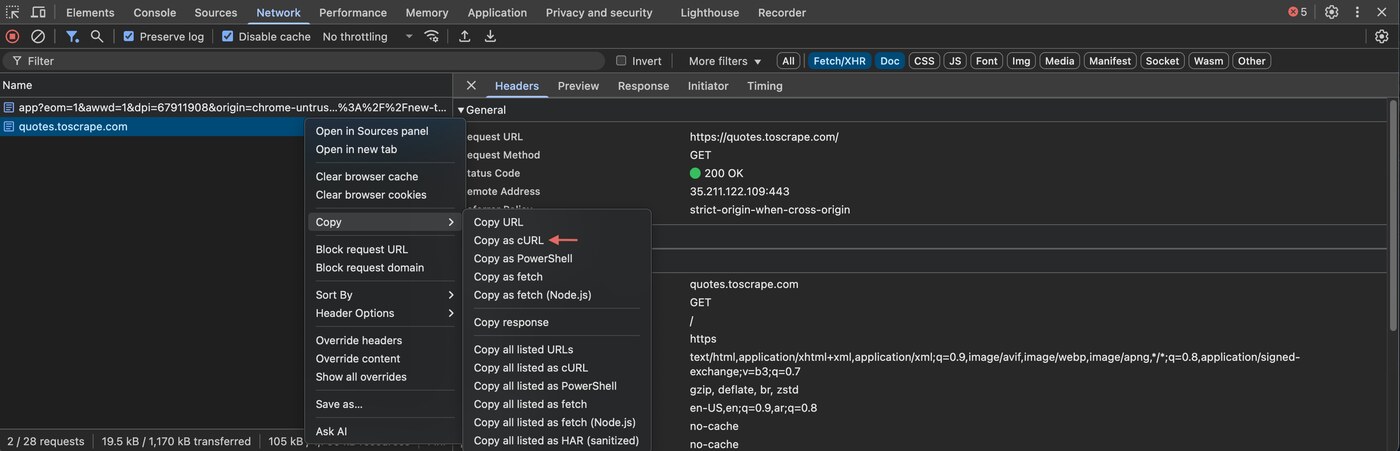Switch to the Elements tab
This screenshot has height=451, width=1400.
pyautogui.click(x=90, y=12)
